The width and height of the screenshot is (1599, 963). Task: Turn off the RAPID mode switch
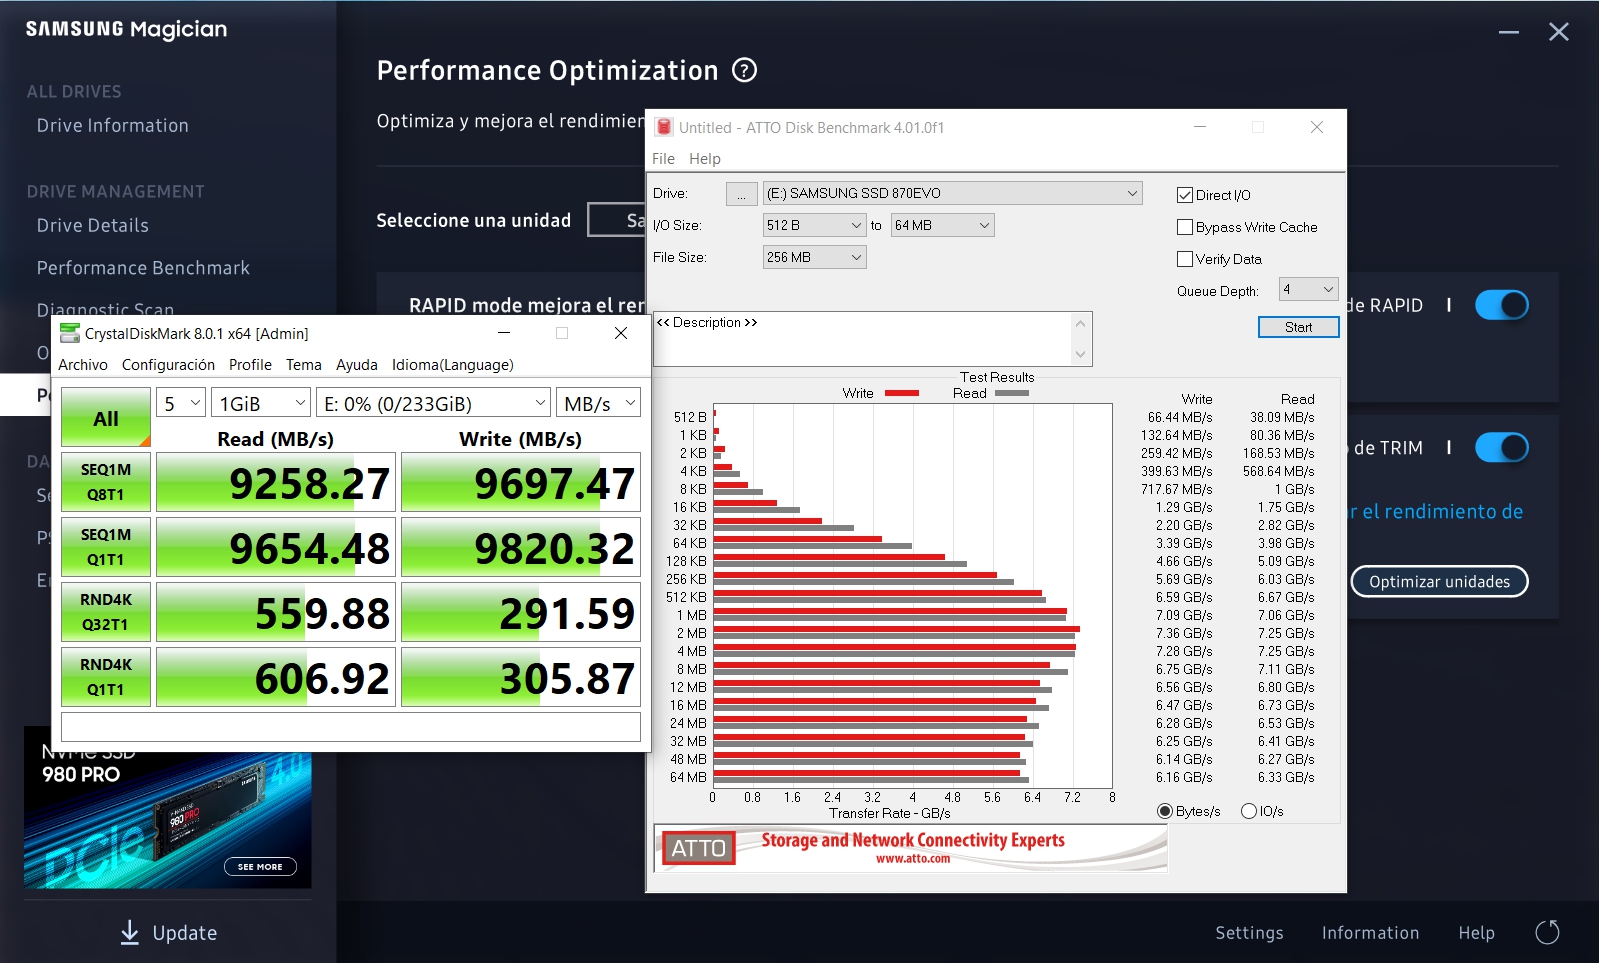coord(1502,305)
